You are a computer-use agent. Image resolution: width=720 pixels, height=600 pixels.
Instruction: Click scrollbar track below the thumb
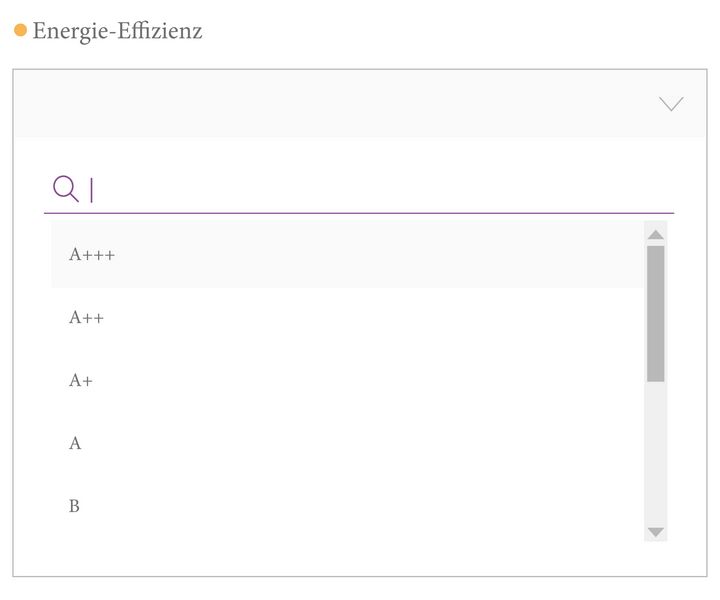(656, 455)
